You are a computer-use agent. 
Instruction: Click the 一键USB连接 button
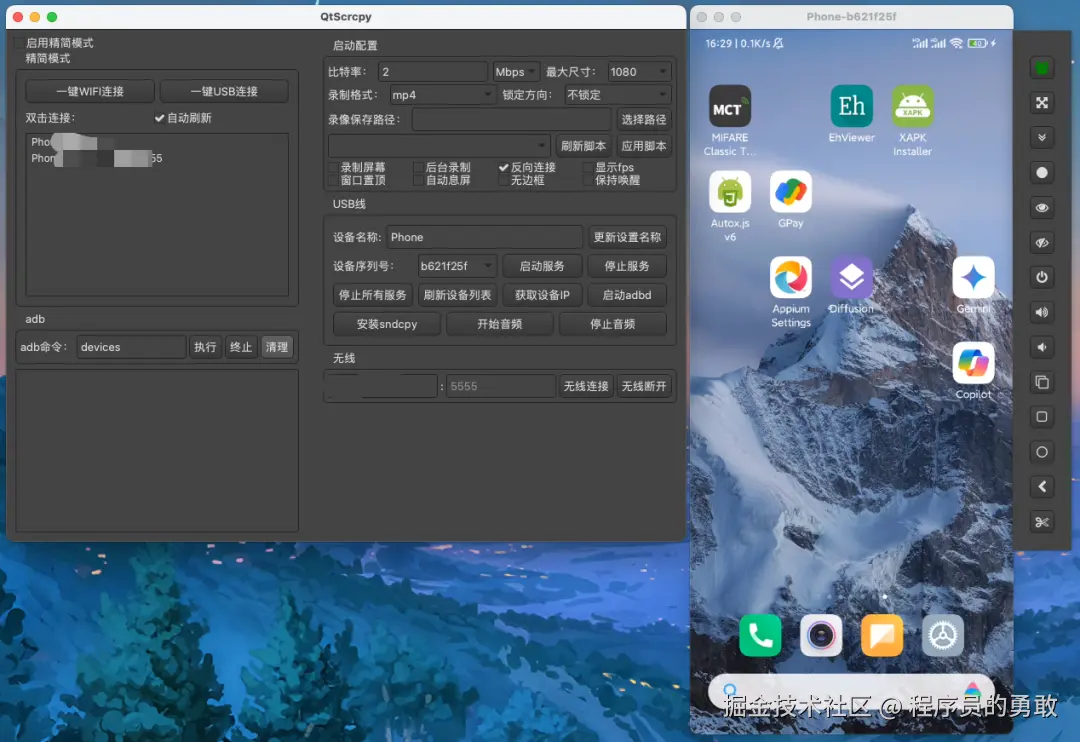click(x=224, y=92)
